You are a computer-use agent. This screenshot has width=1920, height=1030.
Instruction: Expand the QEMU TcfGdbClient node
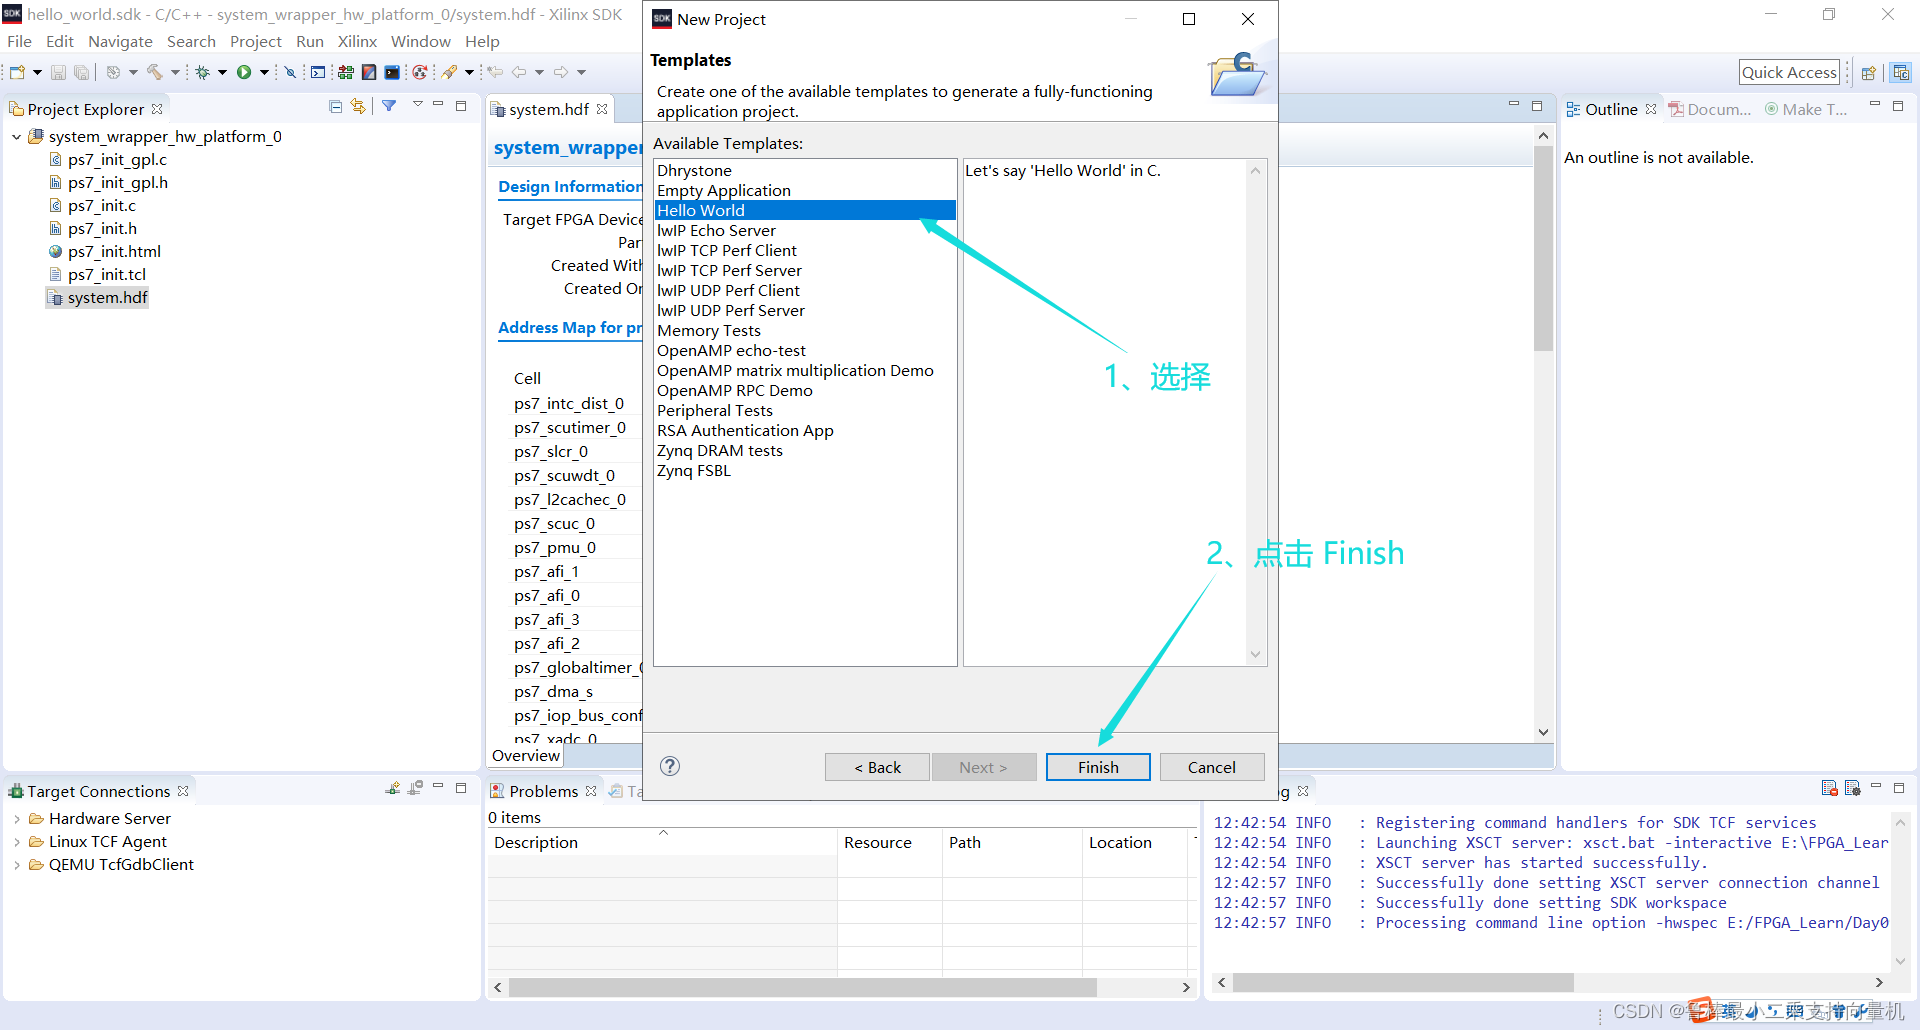click(17, 864)
